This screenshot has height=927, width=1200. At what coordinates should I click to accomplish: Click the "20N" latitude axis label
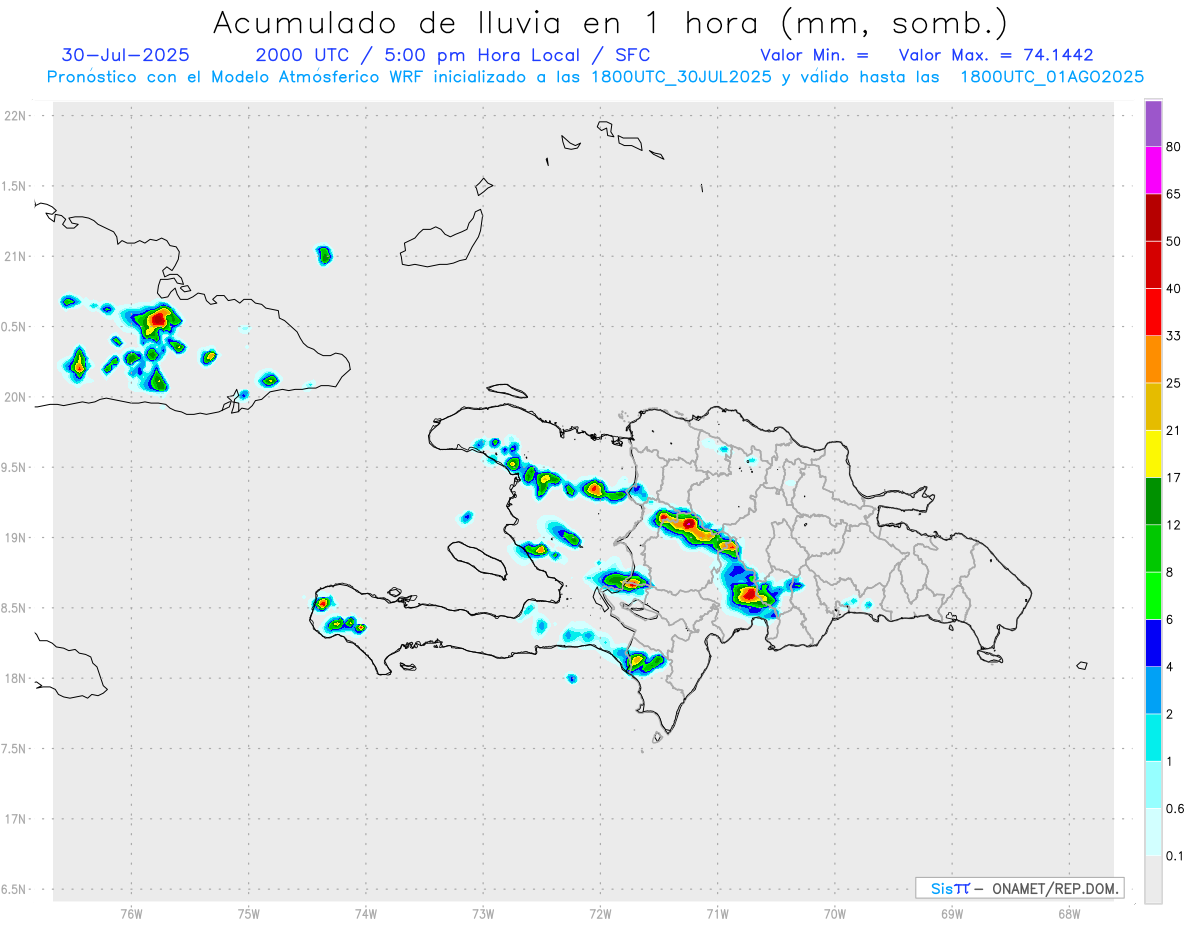pos(16,397)
